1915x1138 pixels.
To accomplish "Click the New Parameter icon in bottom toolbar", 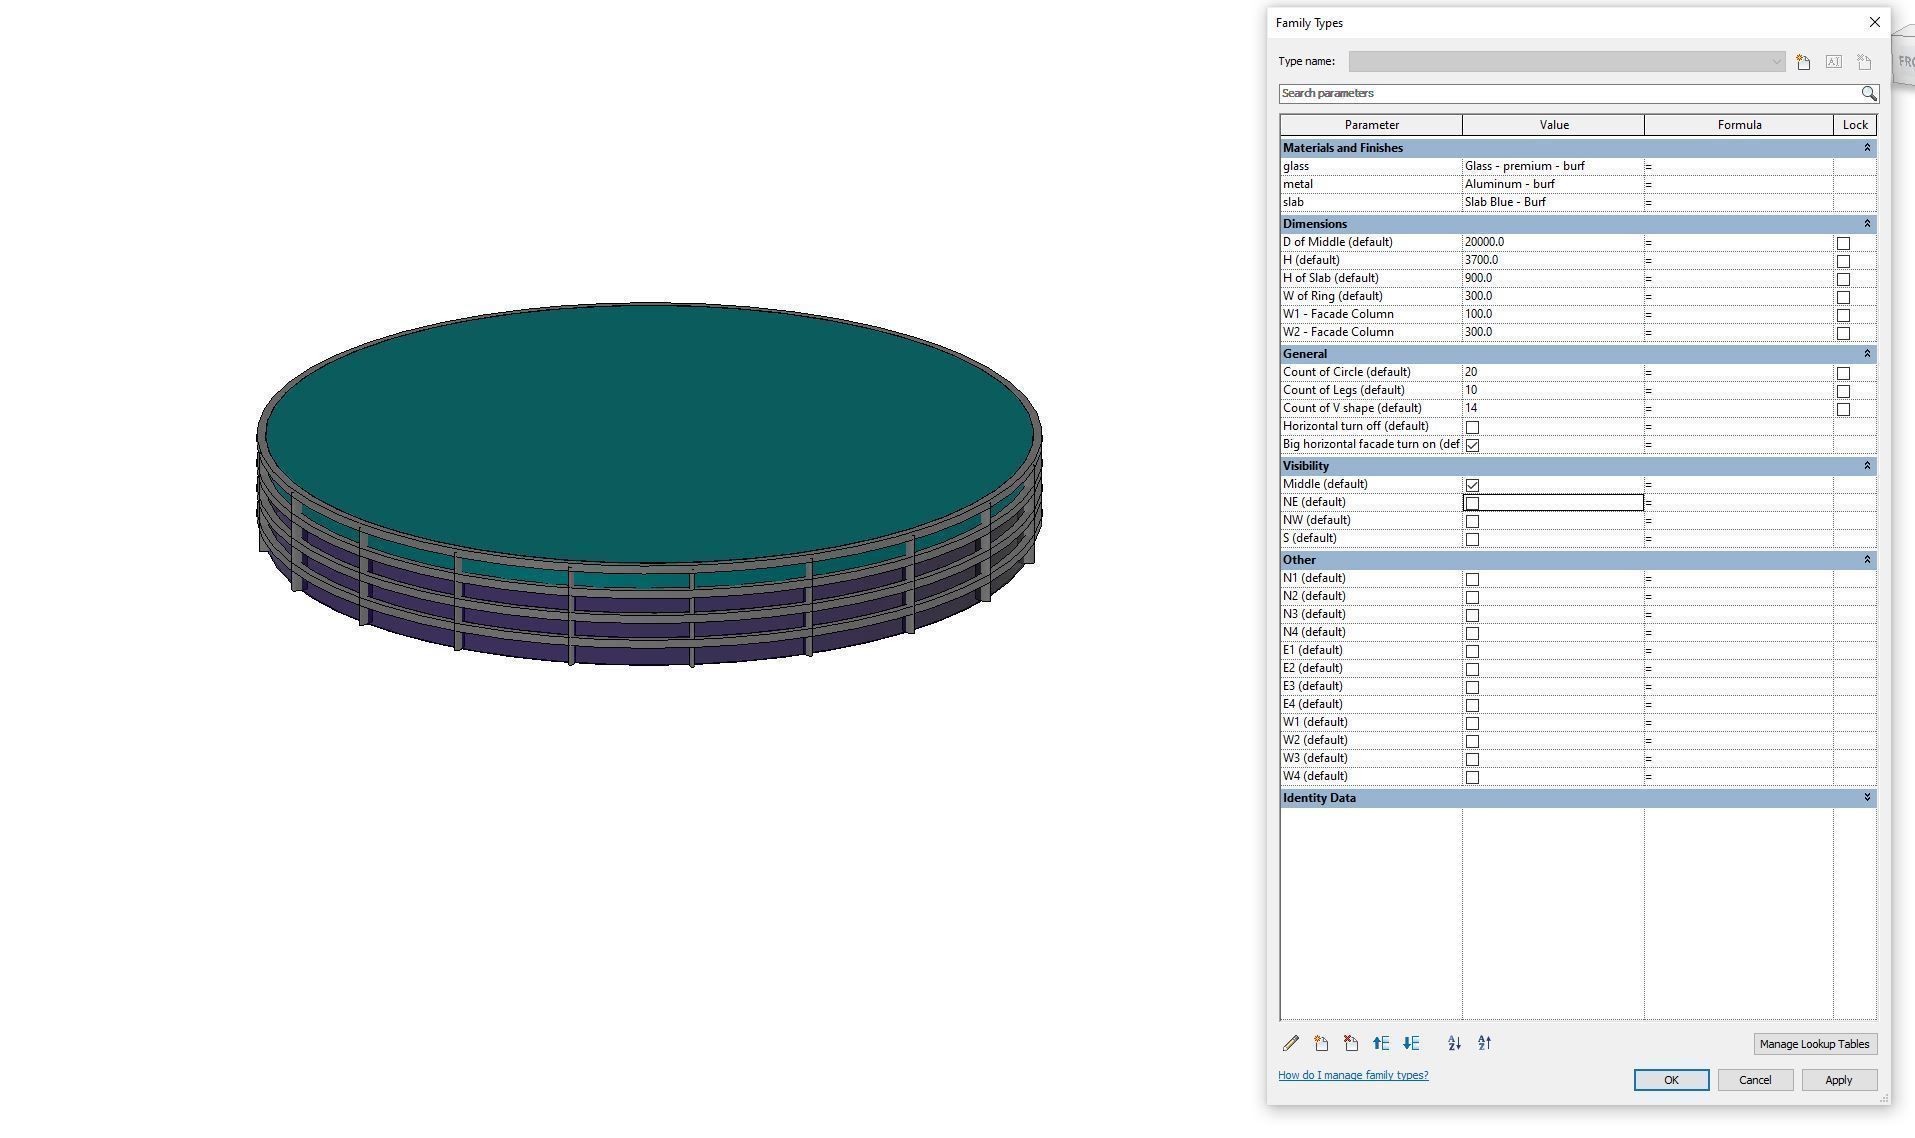I will click(x=1321, y=1044).
